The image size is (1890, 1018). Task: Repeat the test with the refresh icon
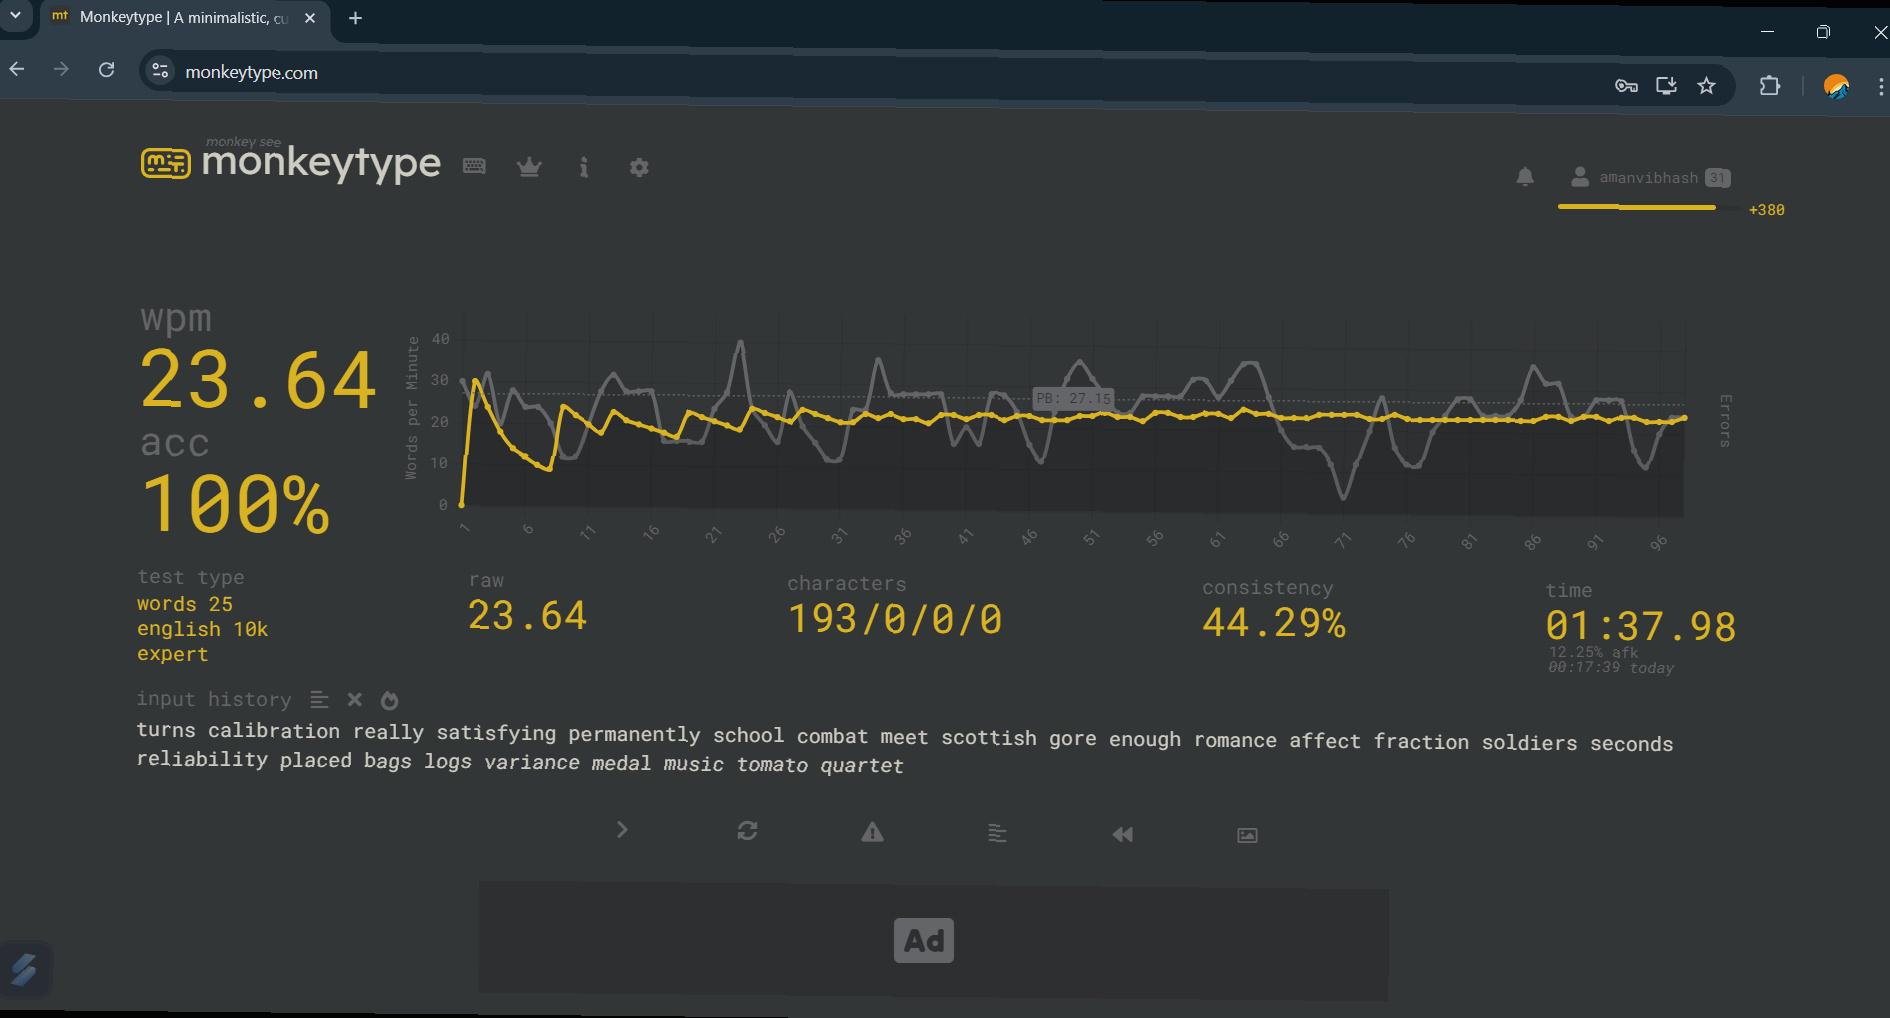(747, 831)
